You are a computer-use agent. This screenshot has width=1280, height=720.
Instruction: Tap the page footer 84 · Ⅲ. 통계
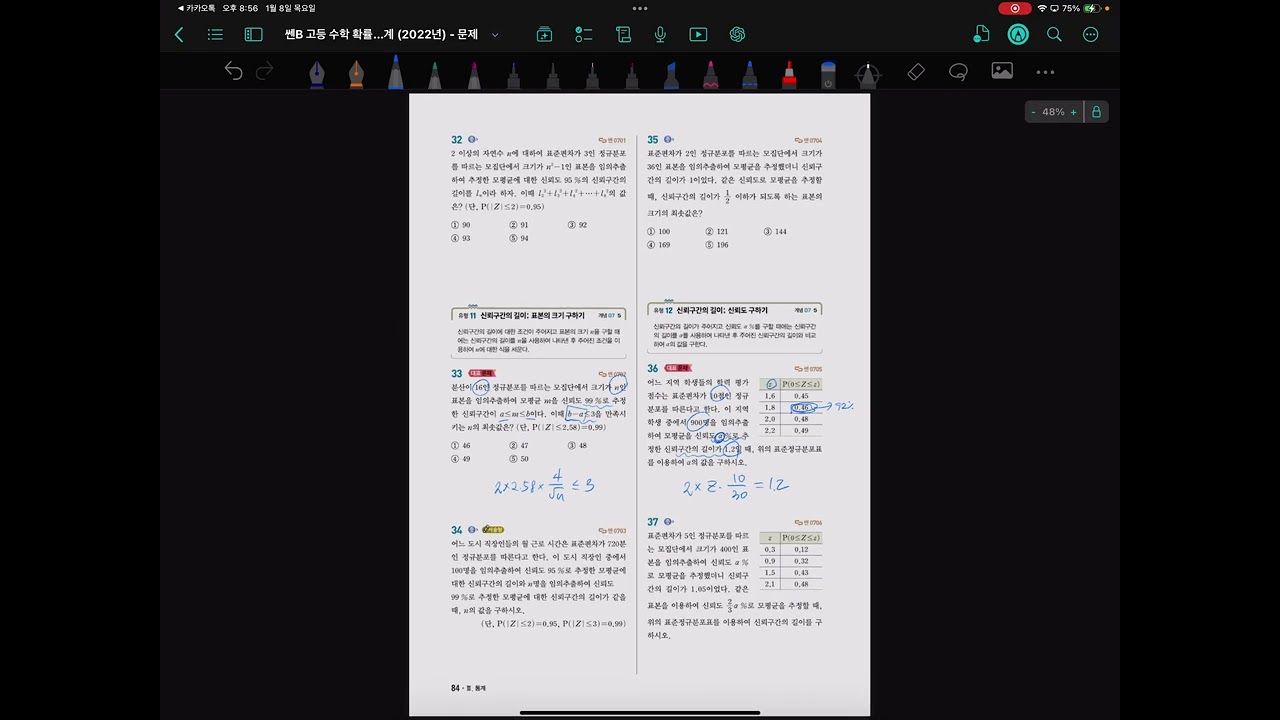pyautogui.click(x=468, y=688)
